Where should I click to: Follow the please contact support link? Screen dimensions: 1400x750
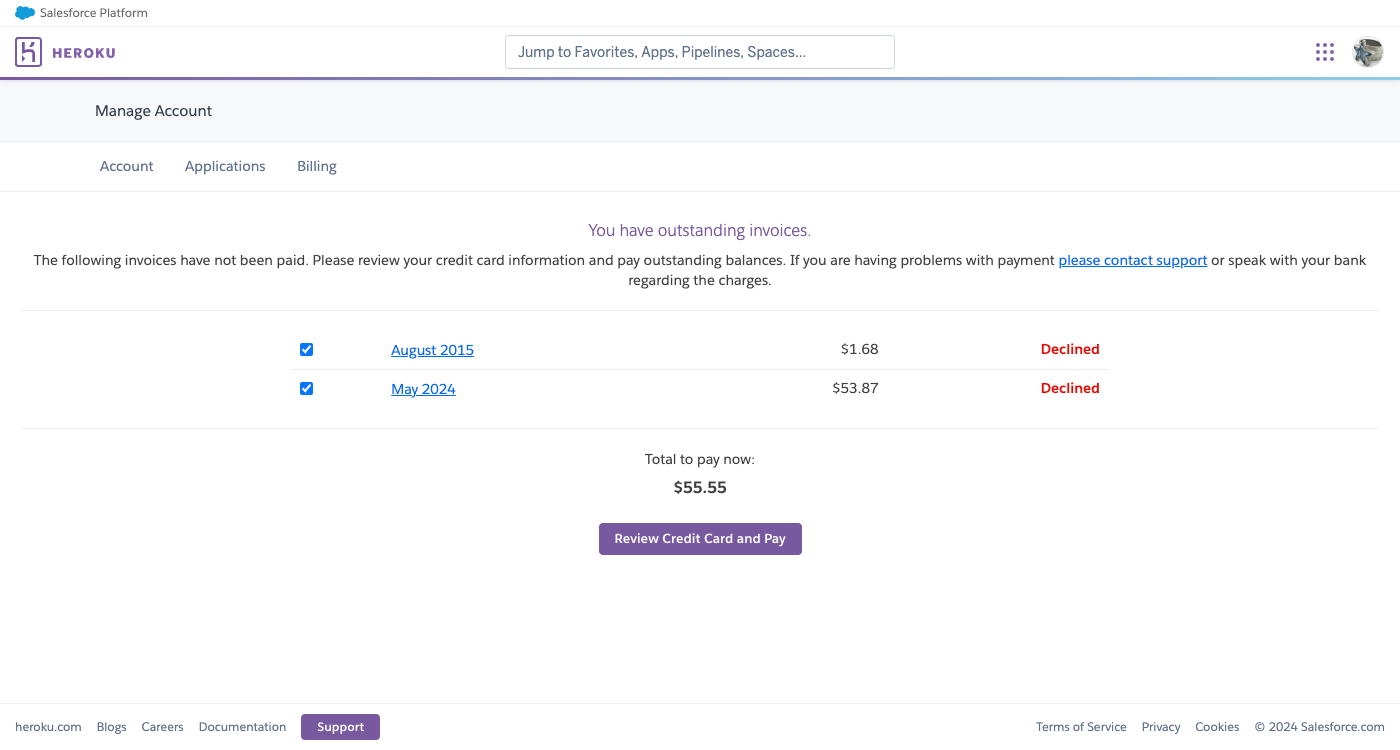coord(1132,260)
